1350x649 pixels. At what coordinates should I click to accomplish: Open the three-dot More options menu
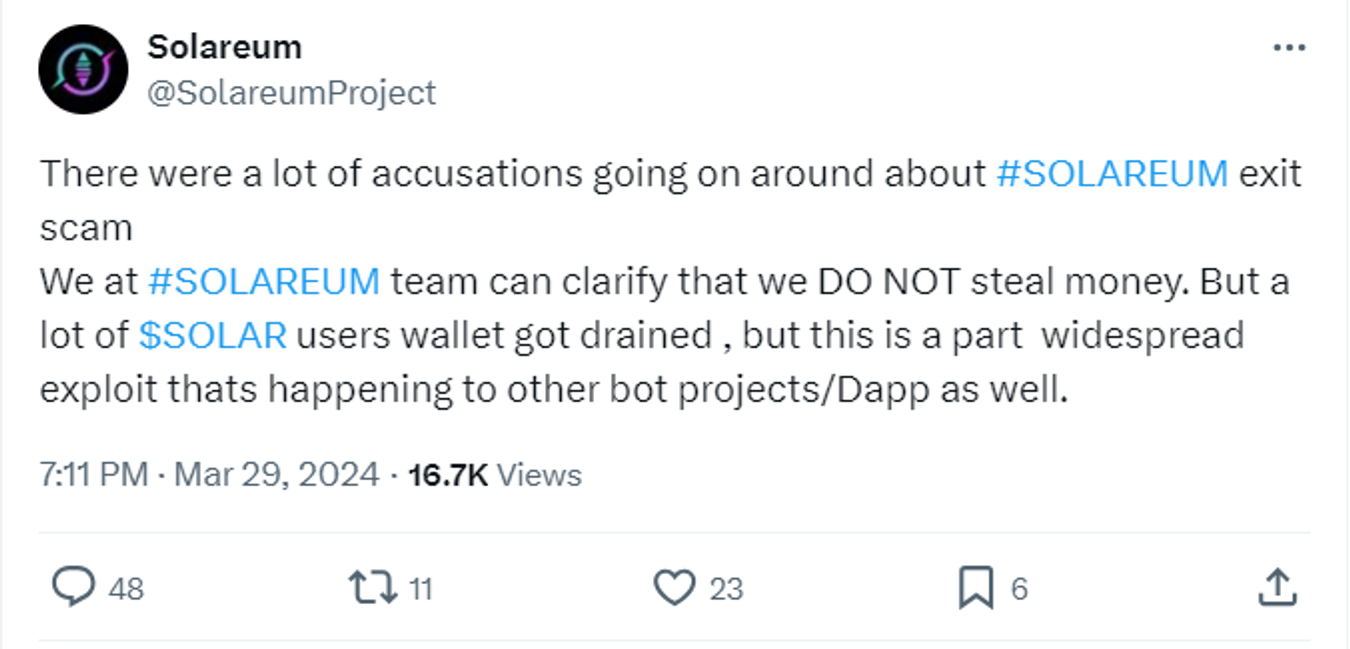pyautogui.click(x=1288, y=48)
